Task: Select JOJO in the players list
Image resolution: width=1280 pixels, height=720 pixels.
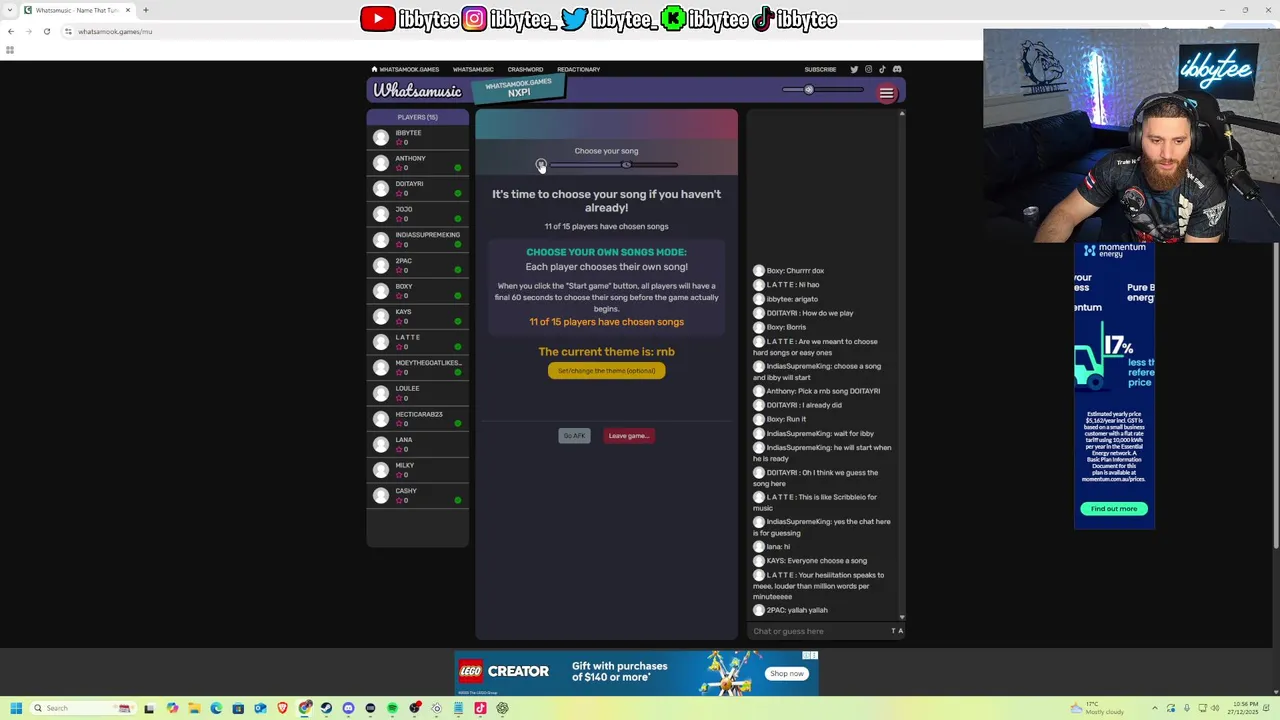Action: [418, 214]
